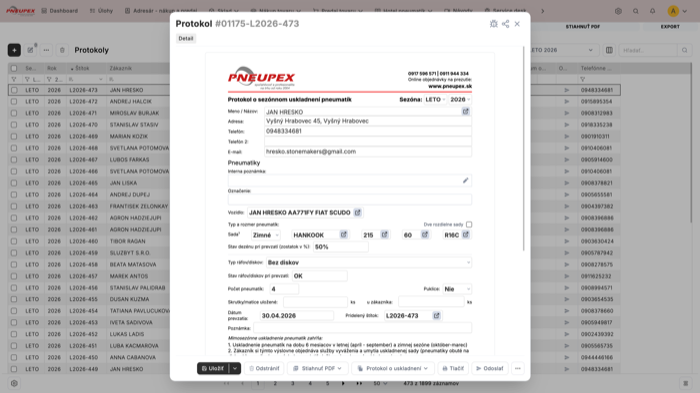The width and height of the screenshot is (700, 393).
Task: Tick the Dve rozdielne sady checkbox
Action: pyautogui.click(x=469, y=224)
